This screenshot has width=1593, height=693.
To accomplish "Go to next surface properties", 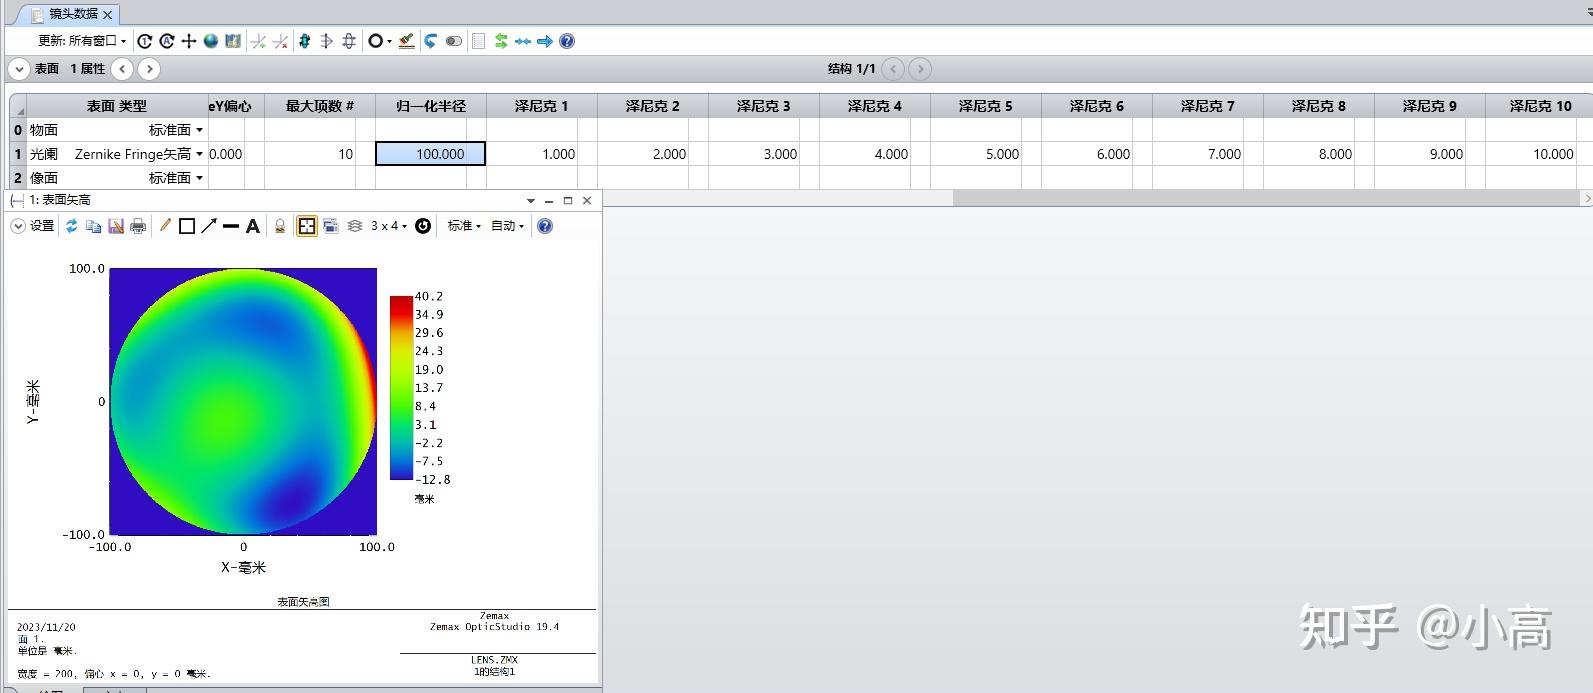I will coord(149,69).
